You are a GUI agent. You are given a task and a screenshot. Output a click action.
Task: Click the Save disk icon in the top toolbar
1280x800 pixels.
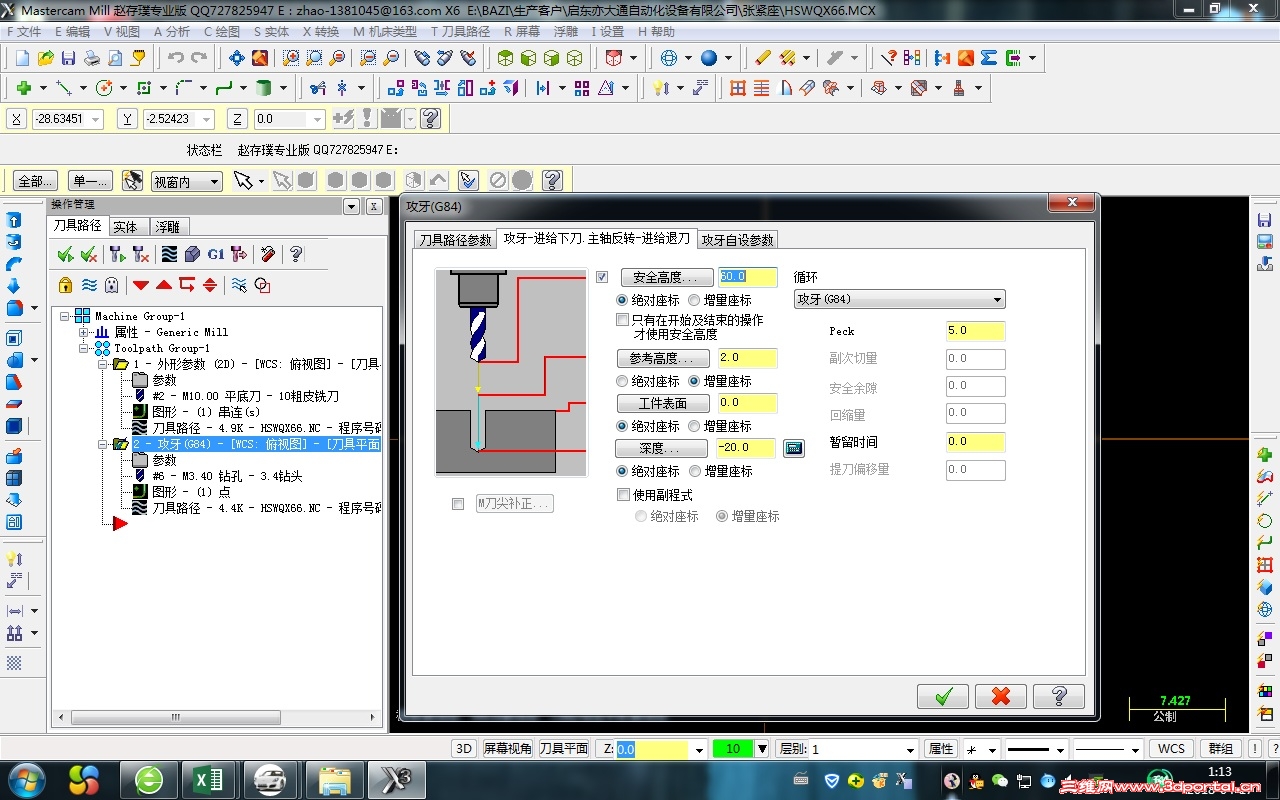pos(68,58)
